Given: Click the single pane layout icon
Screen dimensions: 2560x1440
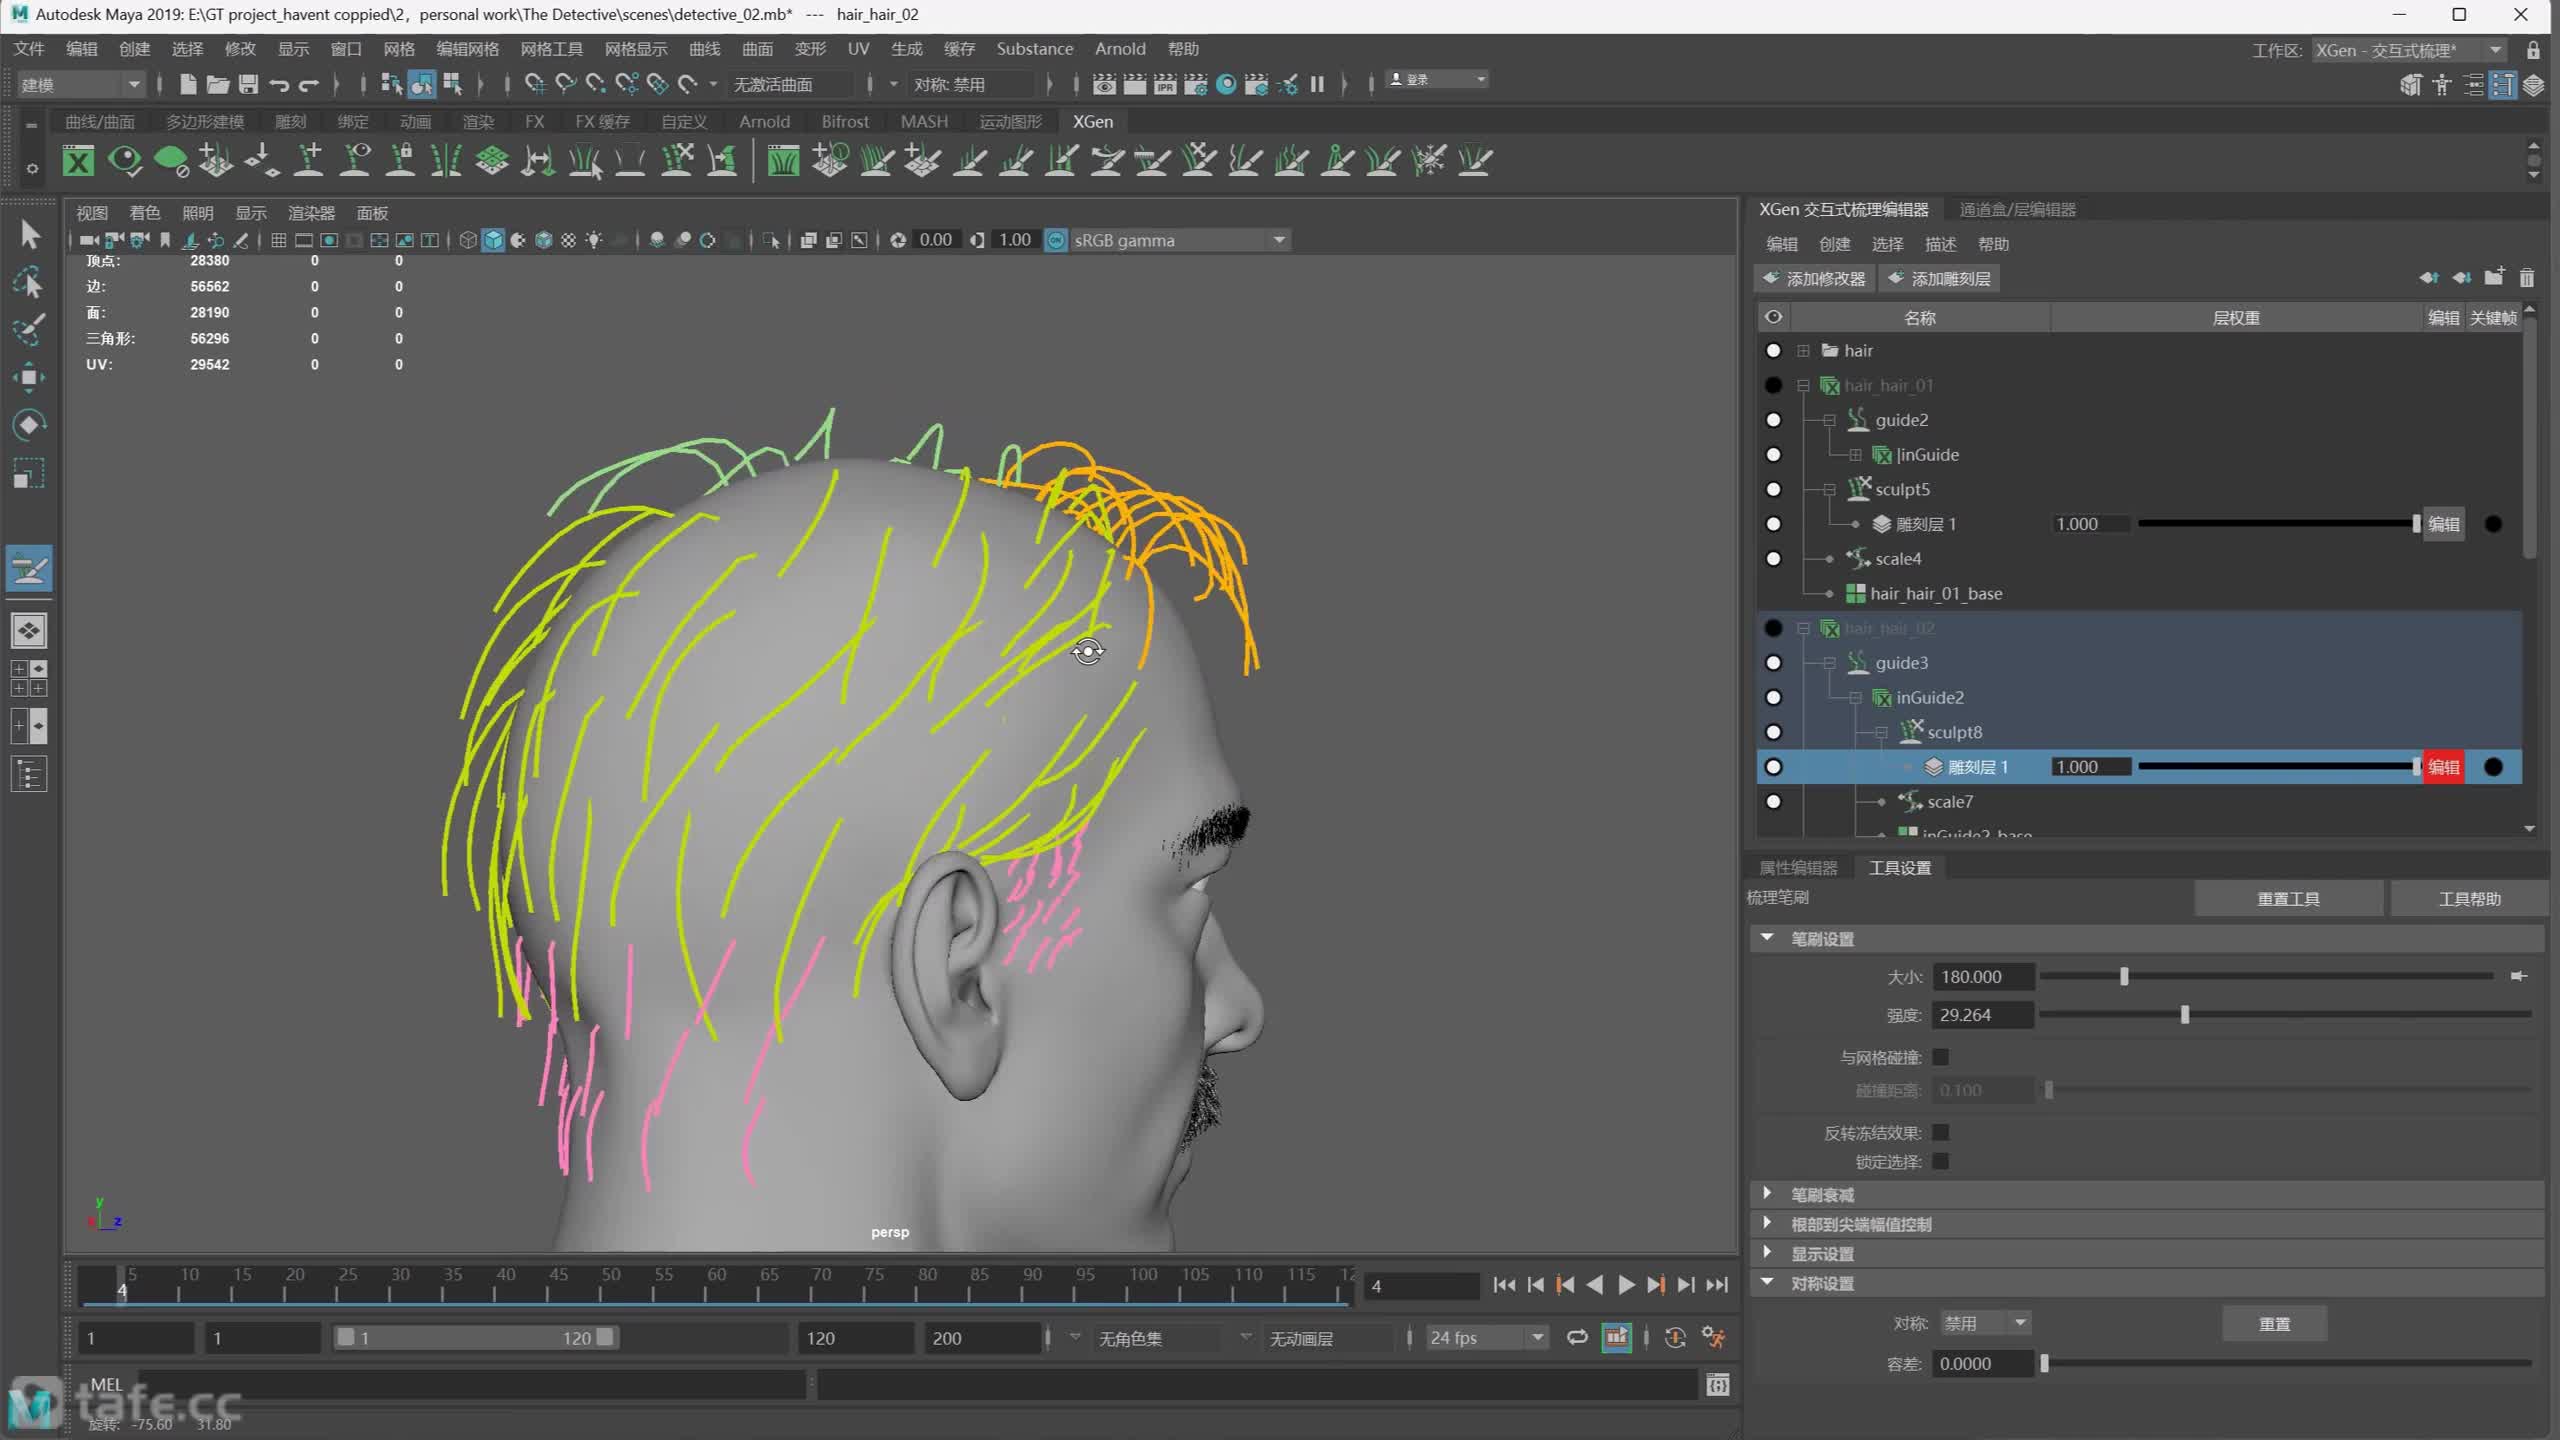Looking at the screenshot, I should pos(29,631).
